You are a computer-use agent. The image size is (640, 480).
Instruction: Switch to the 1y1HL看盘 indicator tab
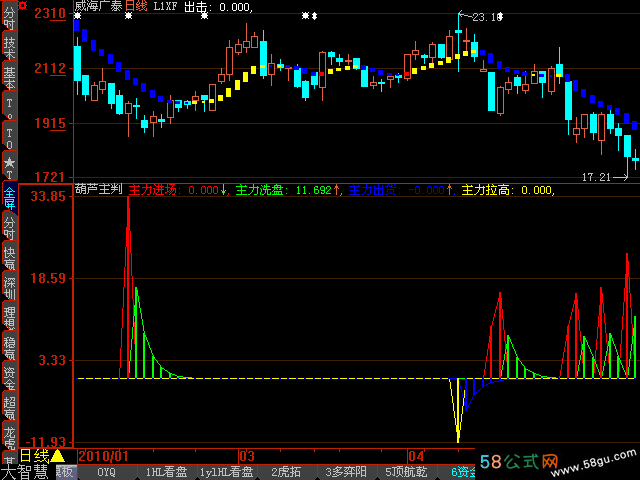click(x=227, y=472)
